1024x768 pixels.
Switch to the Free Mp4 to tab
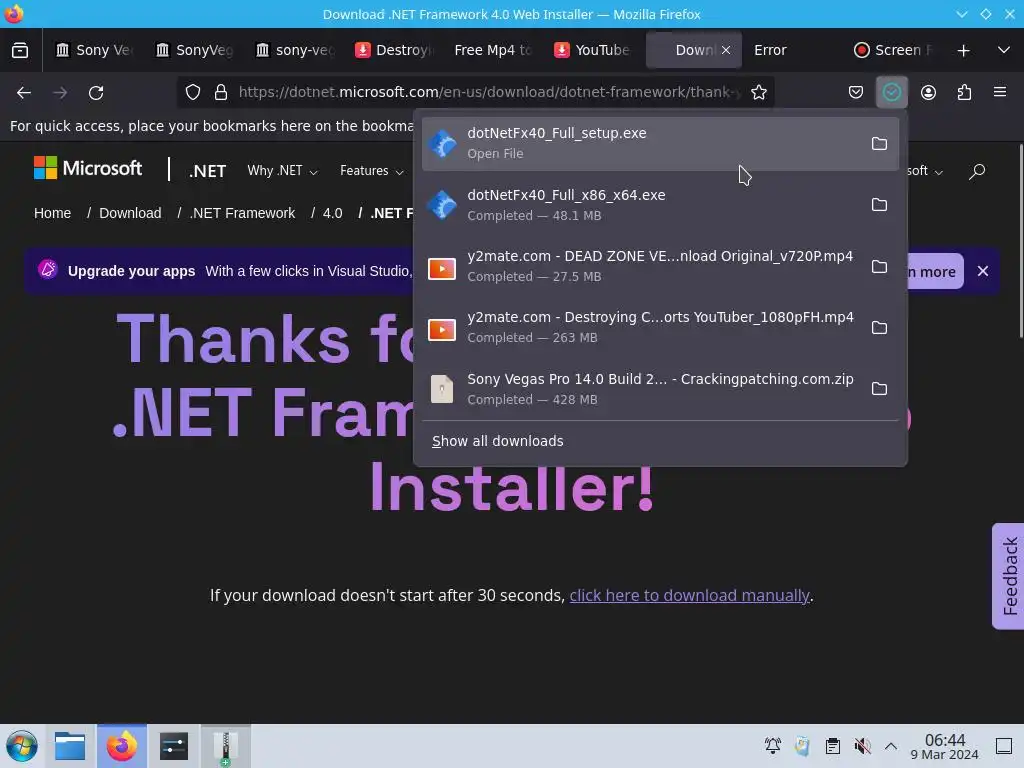[494, 50]
